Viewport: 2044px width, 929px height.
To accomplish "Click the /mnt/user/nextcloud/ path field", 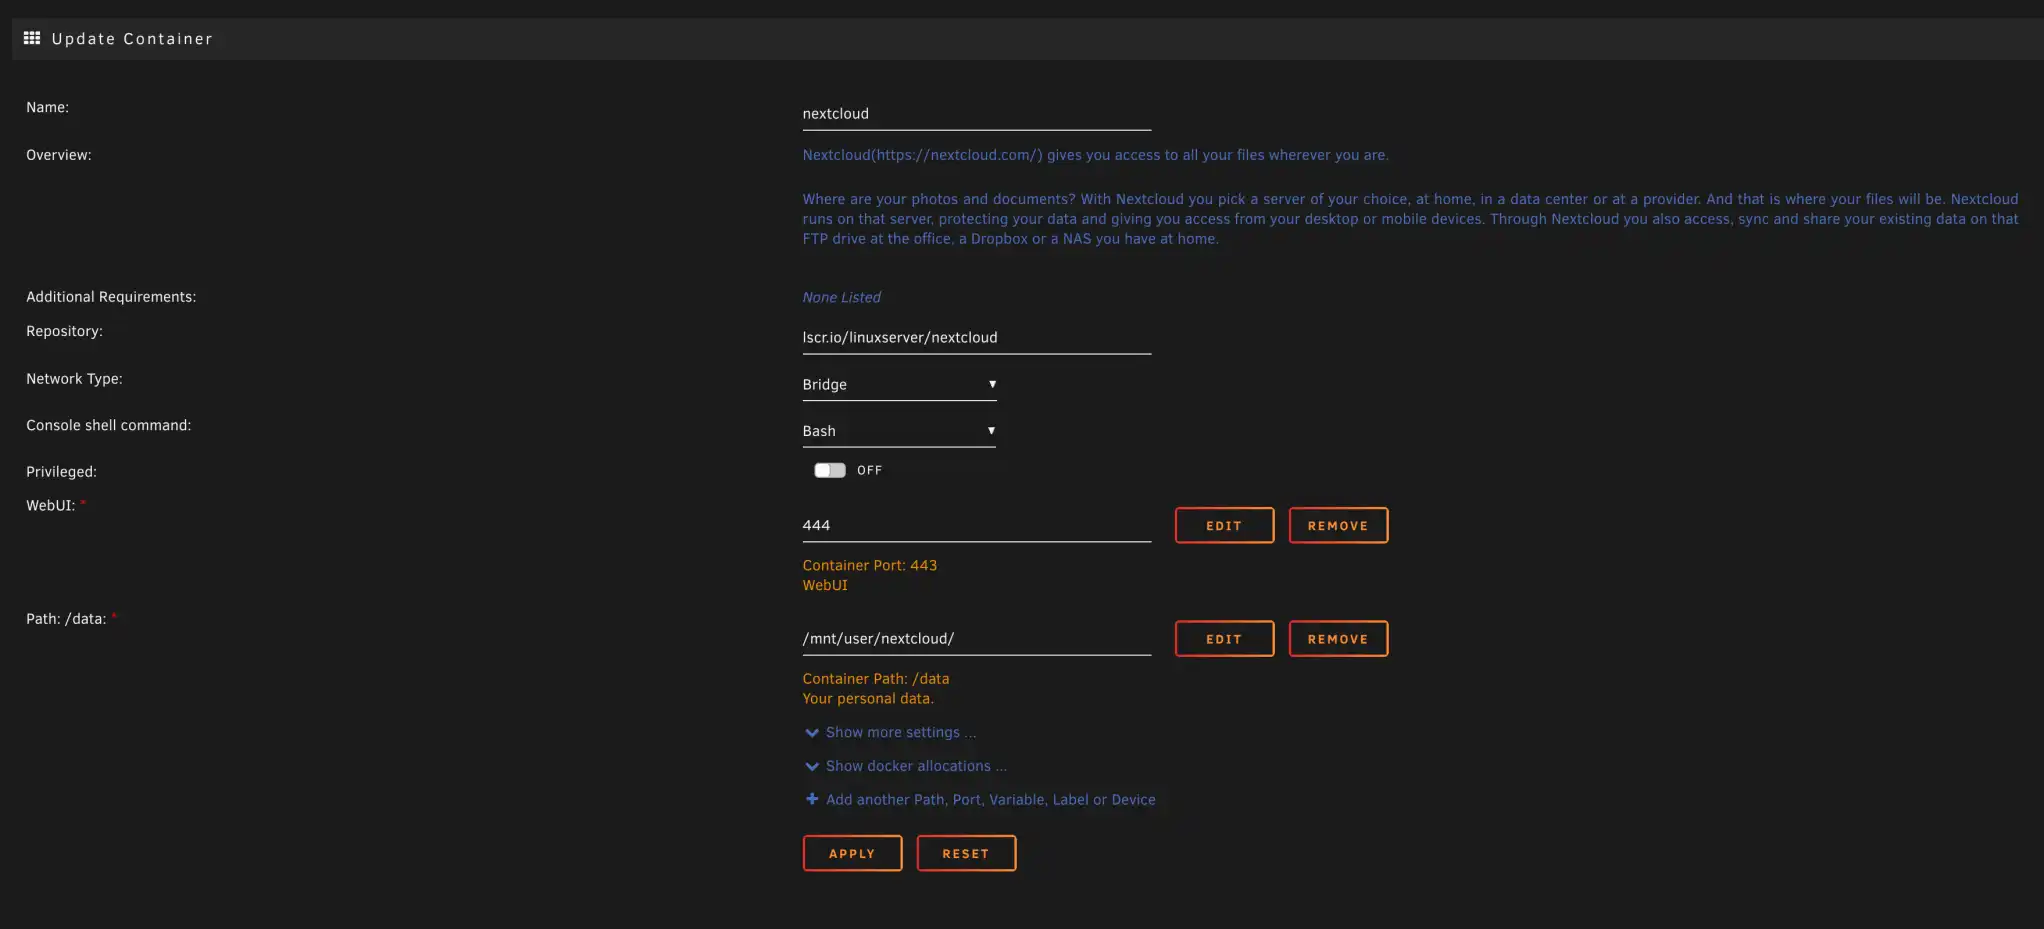I will point(975,639).
